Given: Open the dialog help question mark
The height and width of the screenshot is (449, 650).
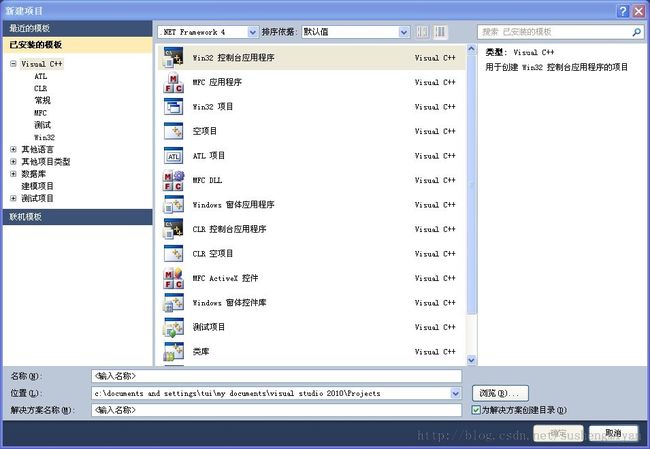Looking at the screenshot, I should click(x=622, y=11).
